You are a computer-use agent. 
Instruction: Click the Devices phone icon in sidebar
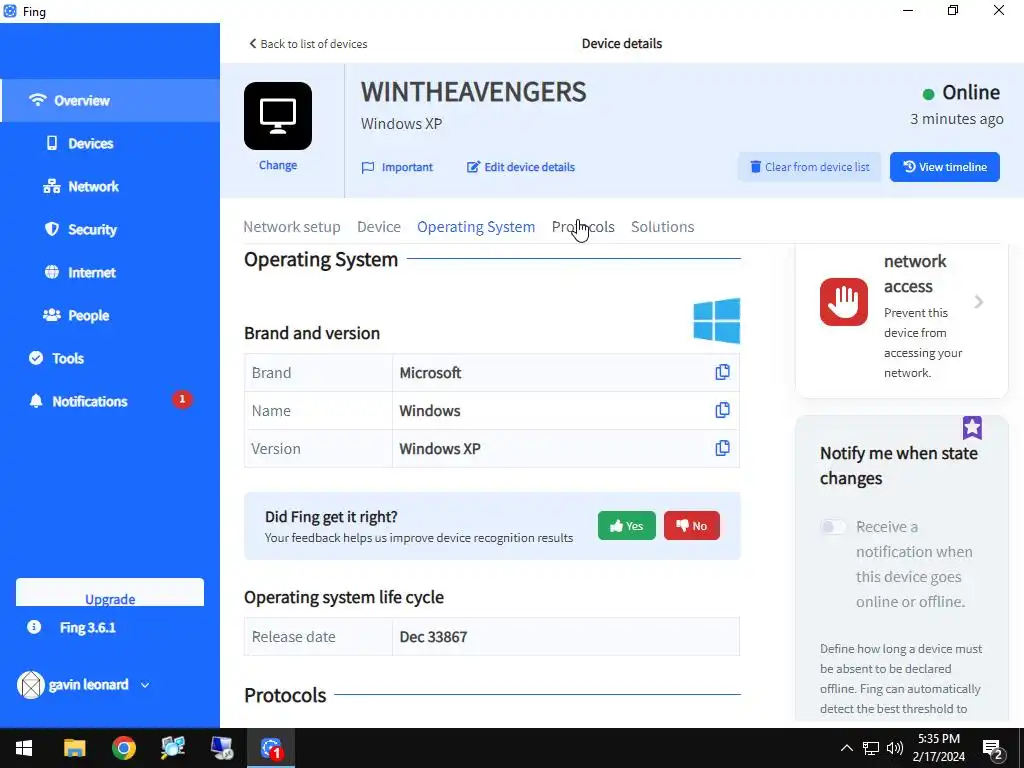pyautogui.click(x=52, y=143)
